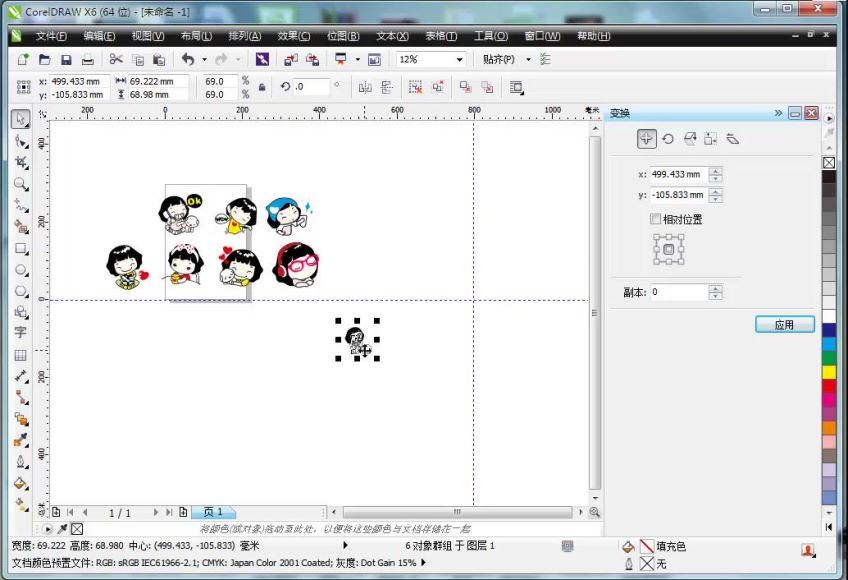The height and width of the screenshot is (580, 848).
Task: Click the property bar x position field
Action: tap(80, 81)
